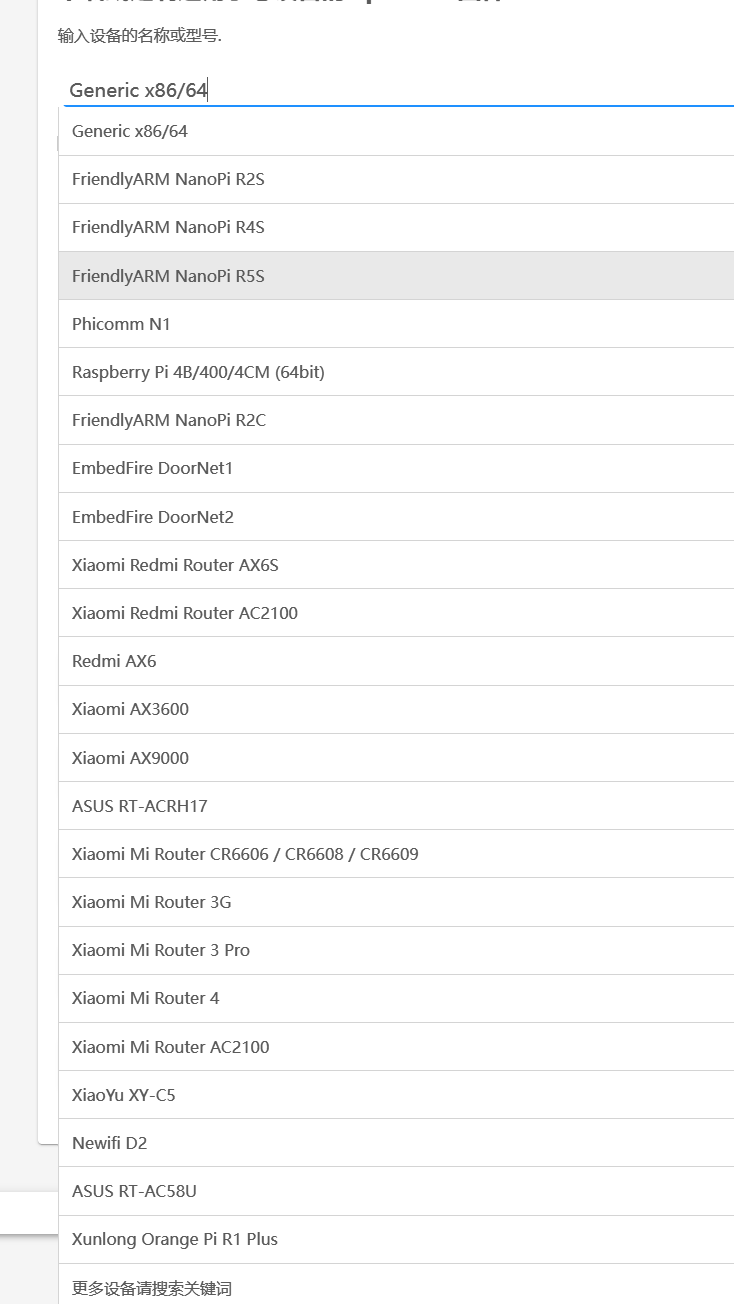Select Phicomm N1 device
Image resolution: width=734 pixels, height=1304 pixels.
coord(121,324)
